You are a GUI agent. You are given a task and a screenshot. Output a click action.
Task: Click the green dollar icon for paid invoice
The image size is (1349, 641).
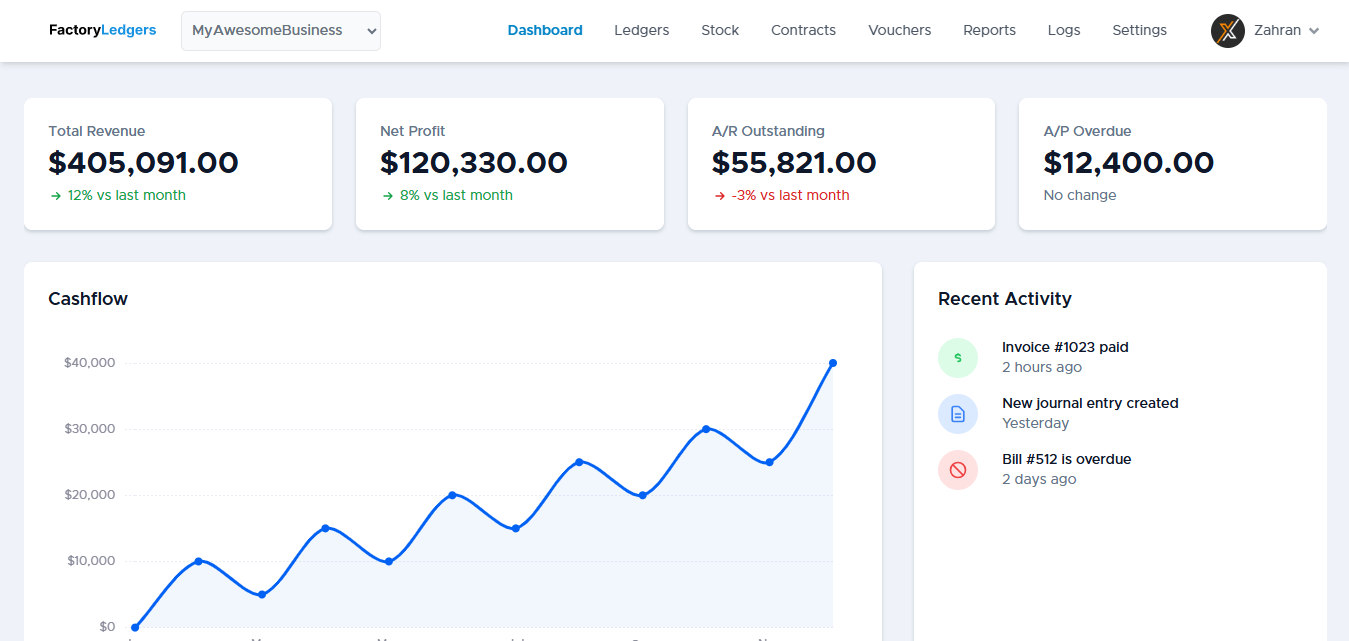[958, 357]
